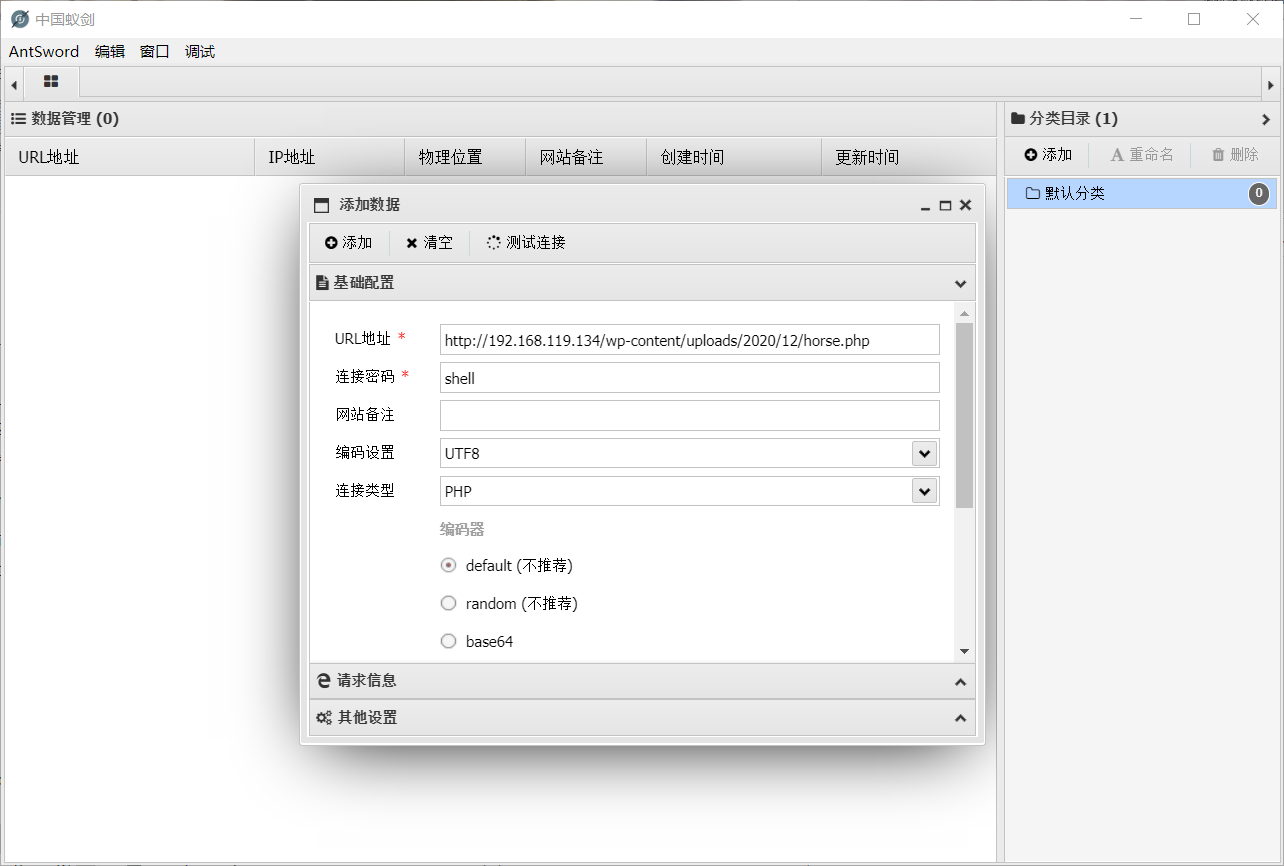Sort by the 物理位置 column header
The width and height of the screenshot is (1284, 866).
(x=465, y=157)
